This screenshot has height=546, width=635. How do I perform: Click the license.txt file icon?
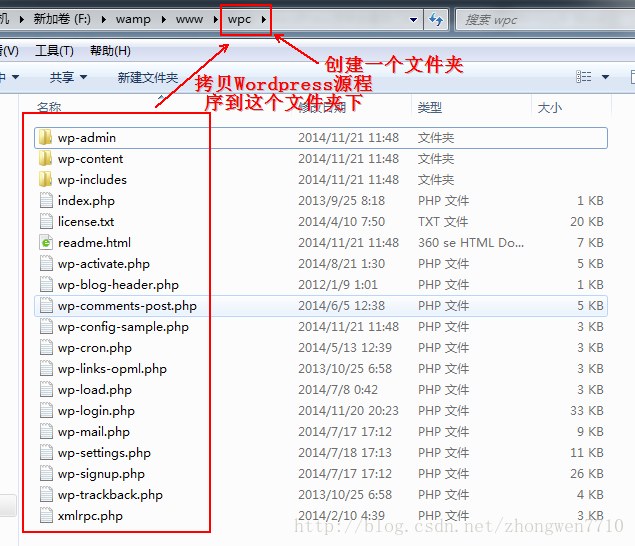coord(46,222)
